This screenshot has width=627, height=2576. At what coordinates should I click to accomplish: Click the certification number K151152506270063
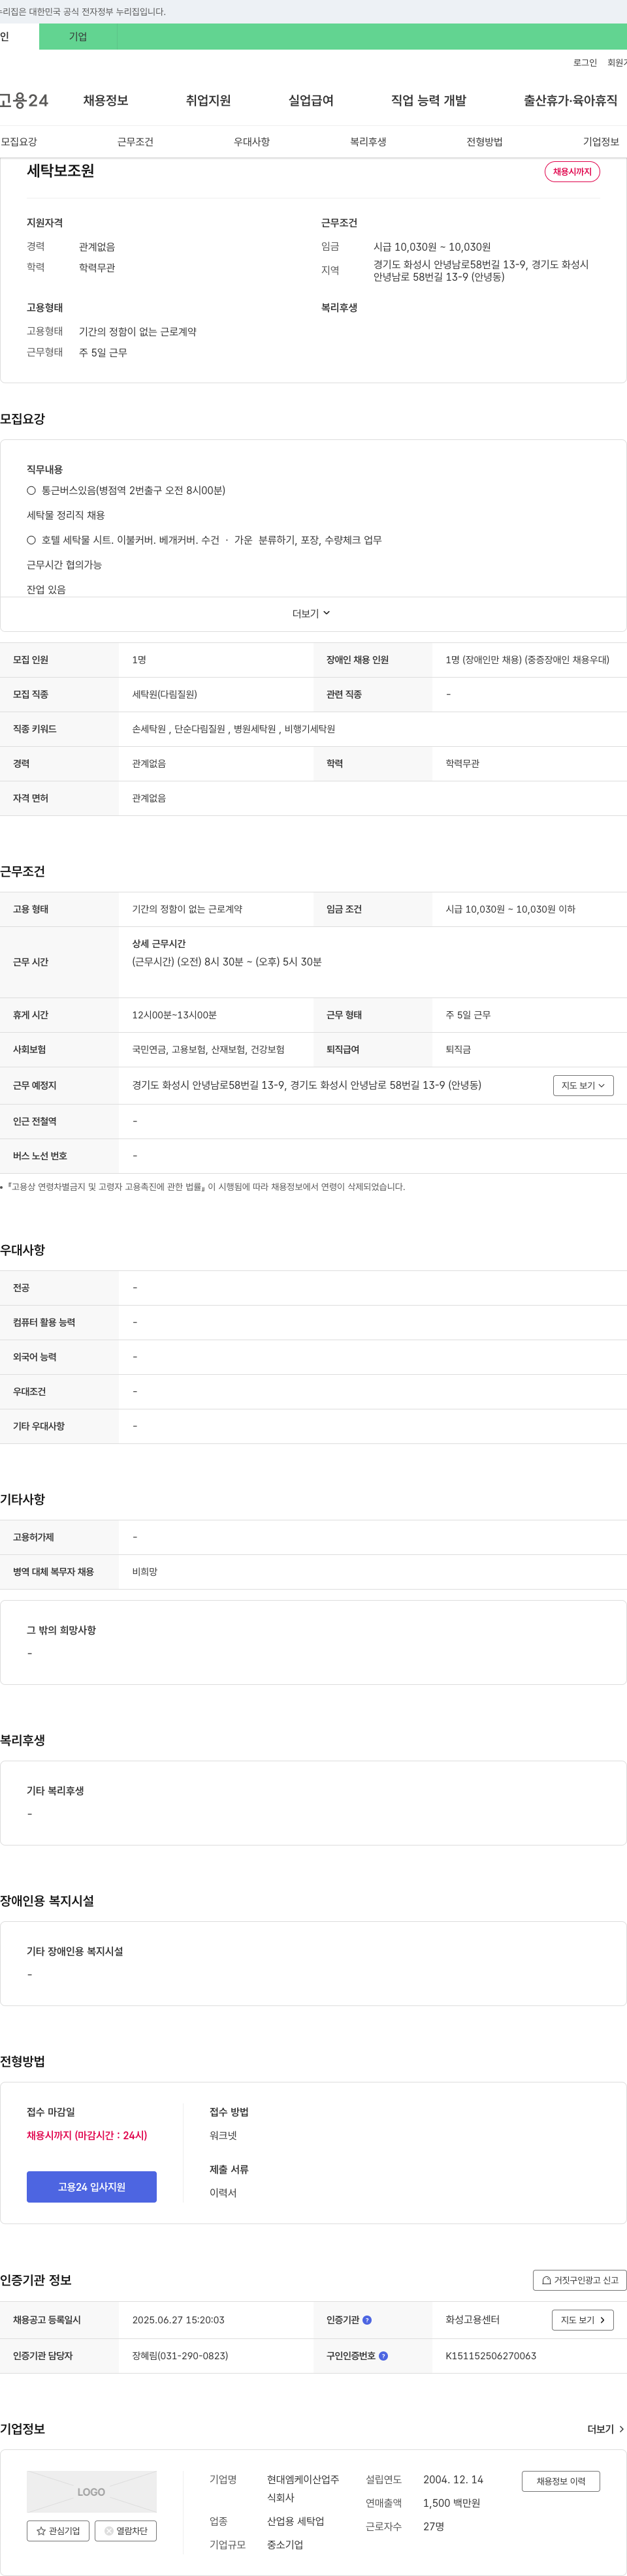pos(491,2356)
